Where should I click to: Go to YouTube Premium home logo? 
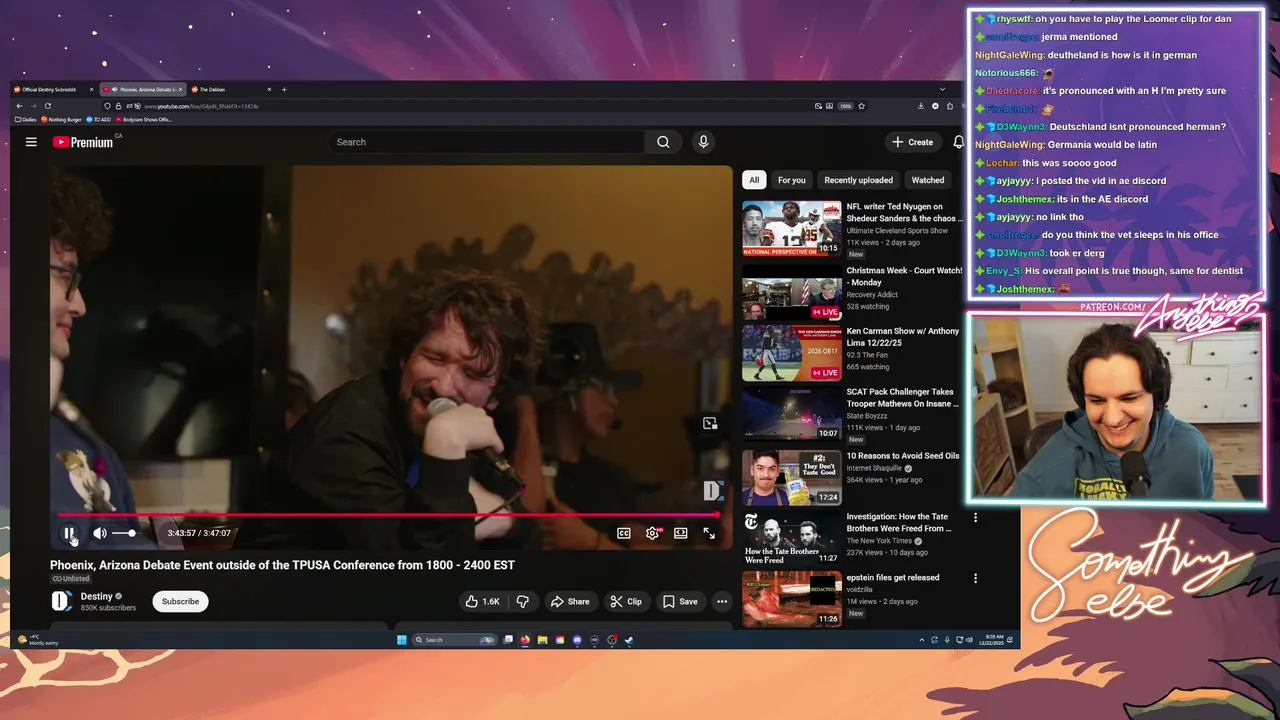84,142
